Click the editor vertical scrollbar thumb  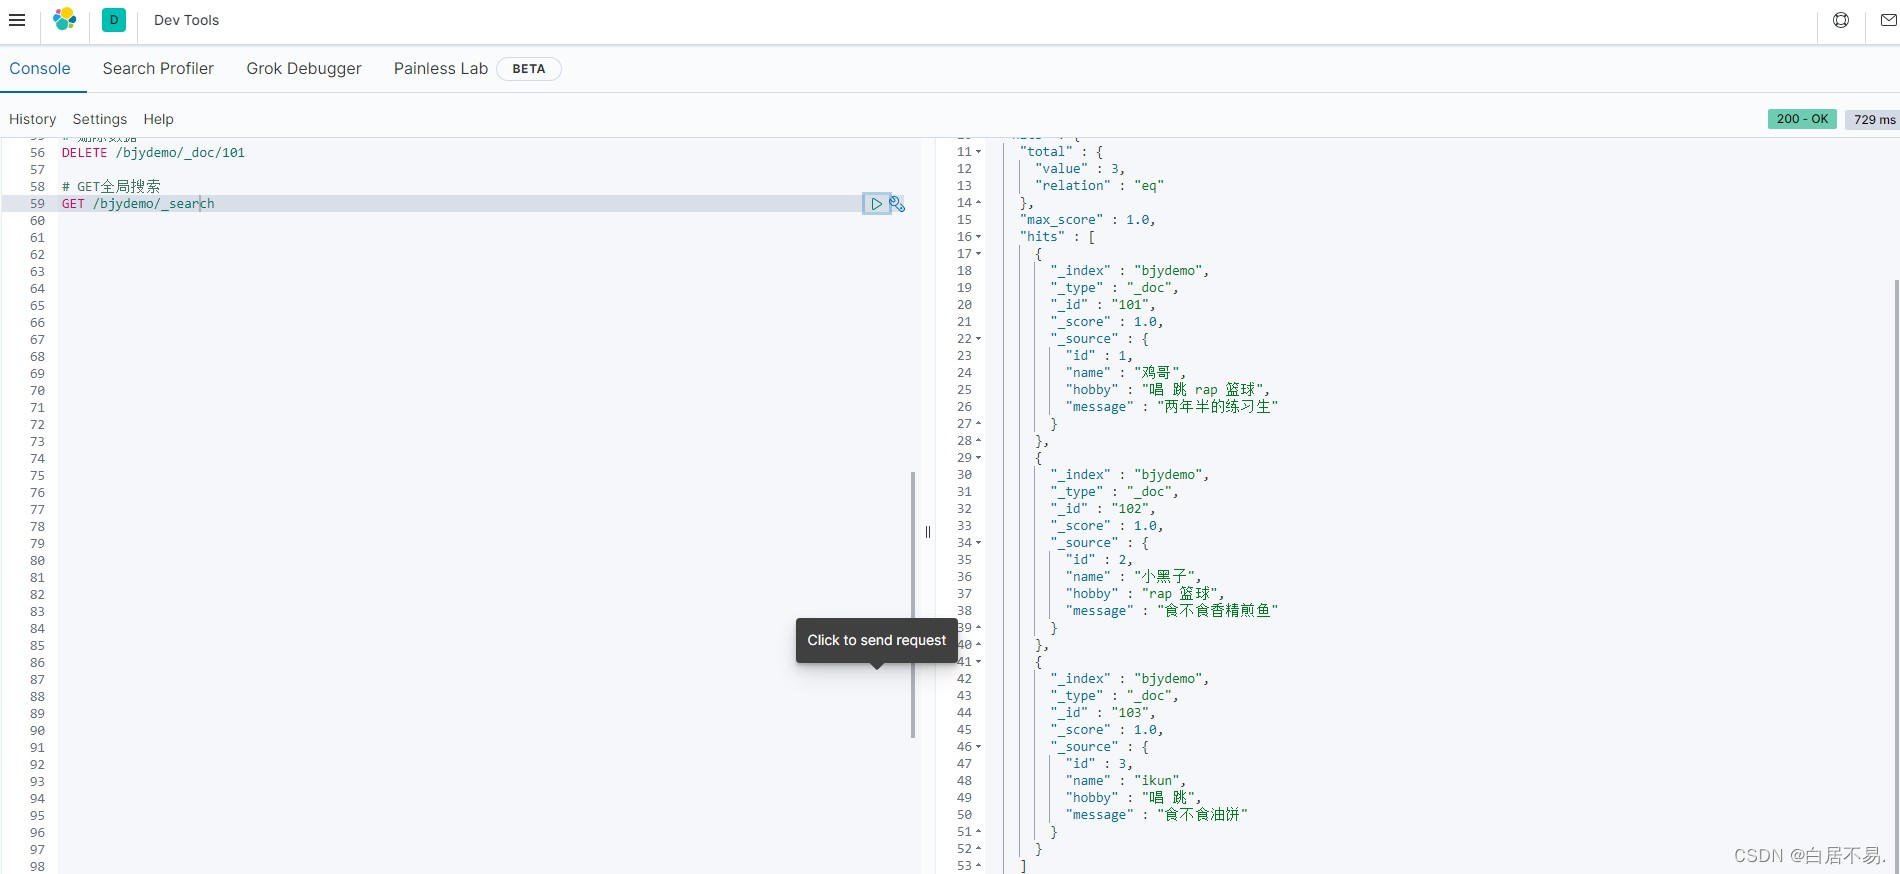913,604
